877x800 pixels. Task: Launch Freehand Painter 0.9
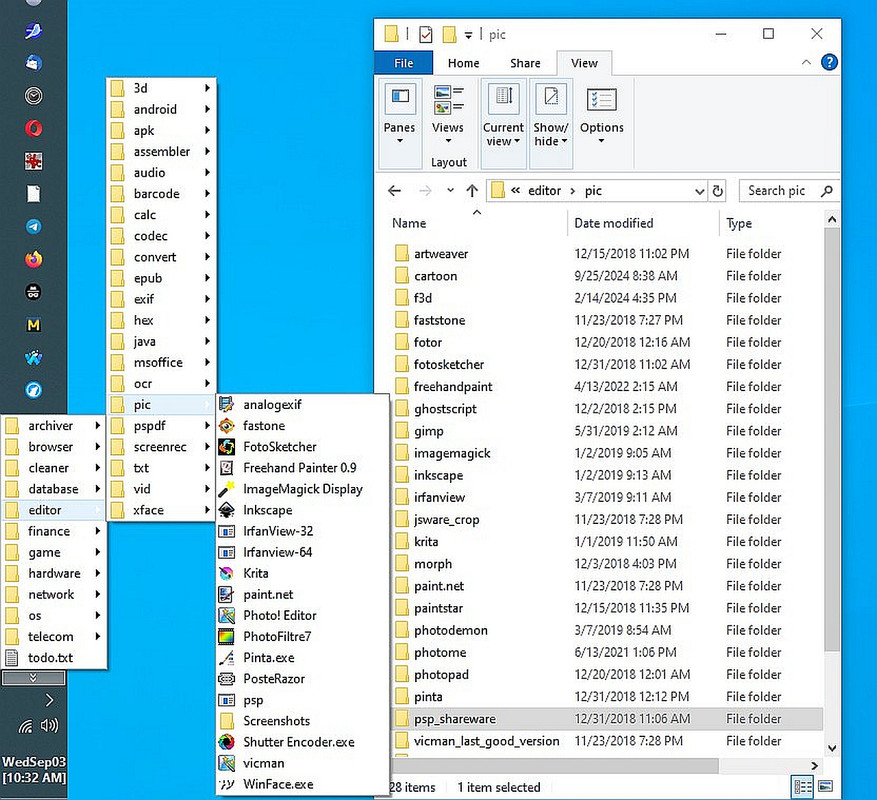[x=303, y=468]
